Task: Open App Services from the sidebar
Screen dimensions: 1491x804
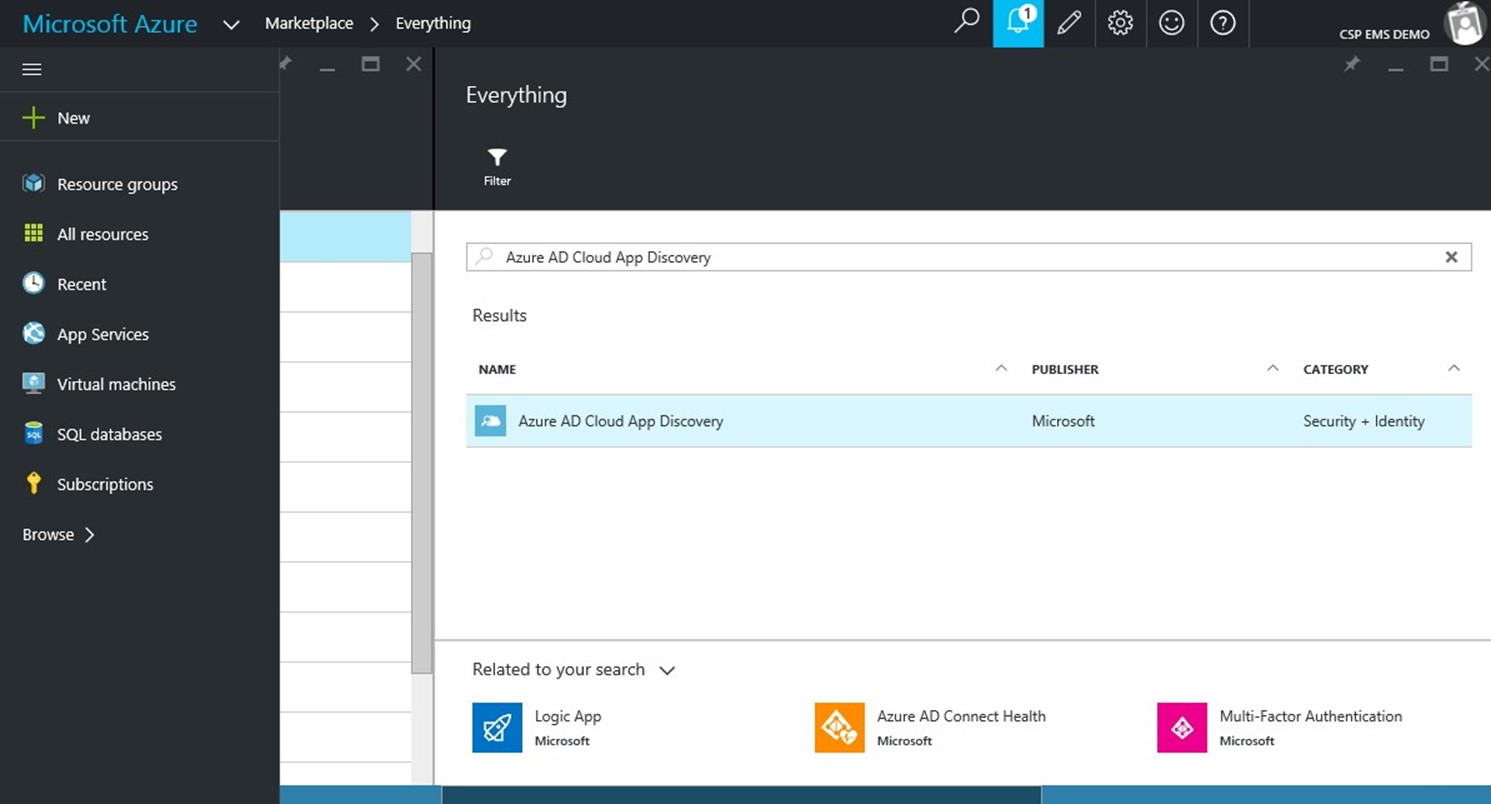Action: pos(104,334)
